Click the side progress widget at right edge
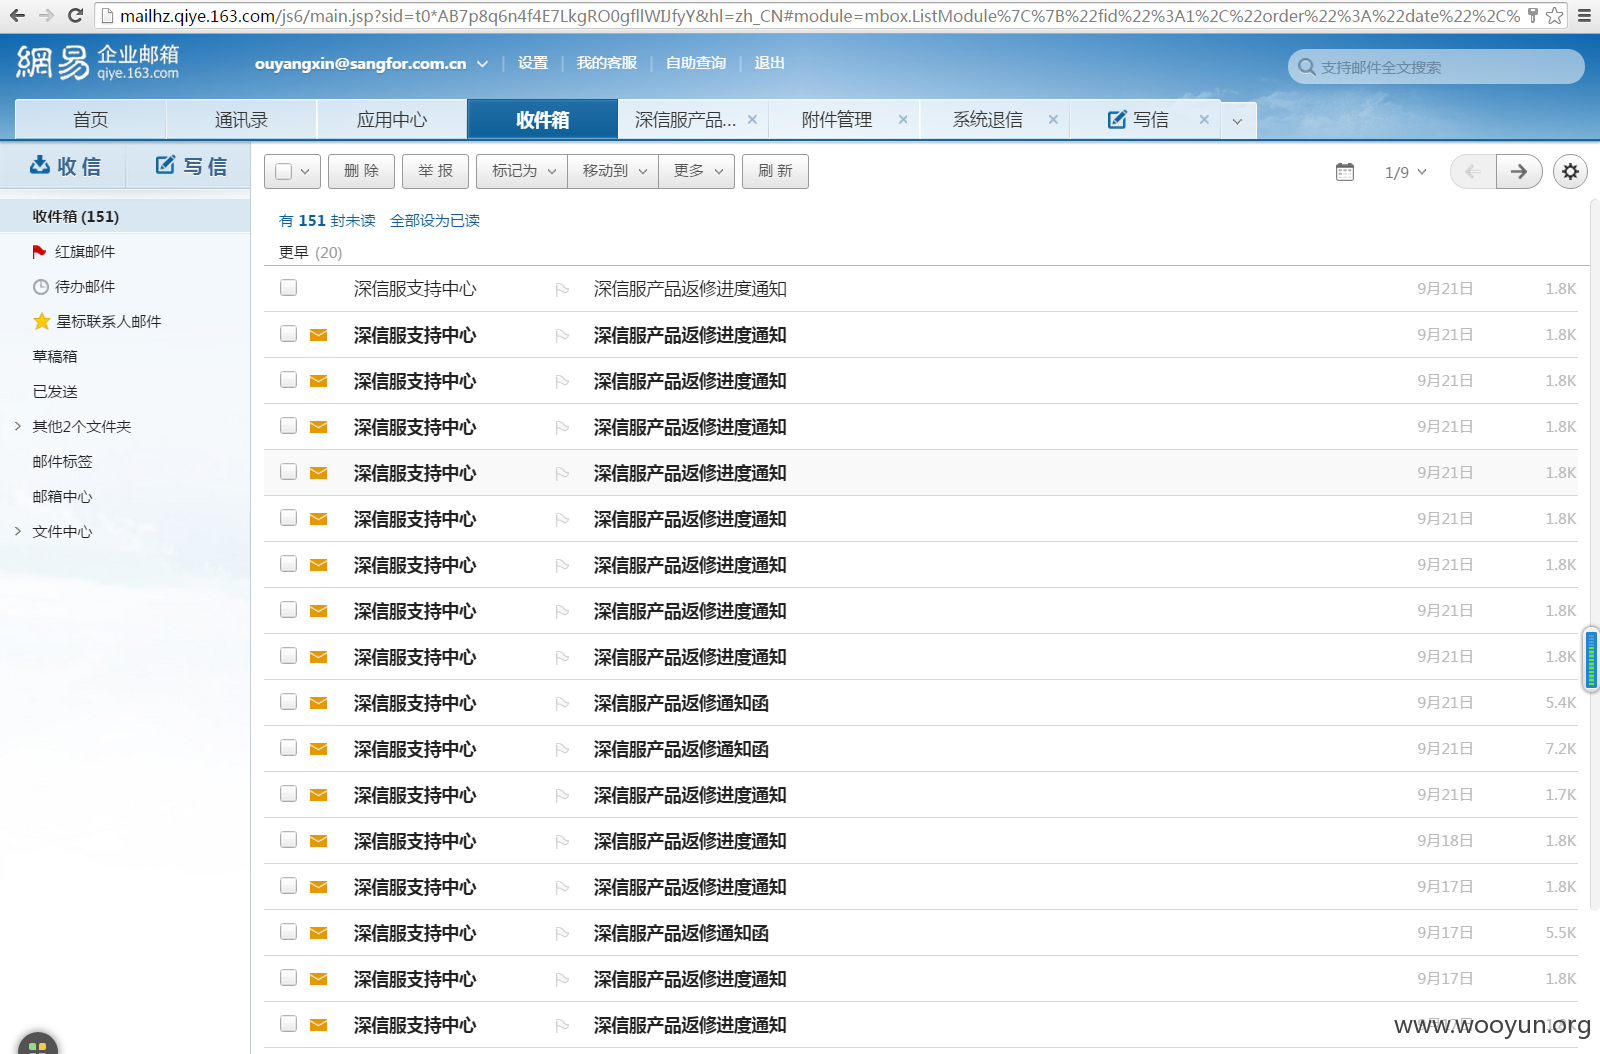This screenshot has width=1600, height=1054. 1591,659
